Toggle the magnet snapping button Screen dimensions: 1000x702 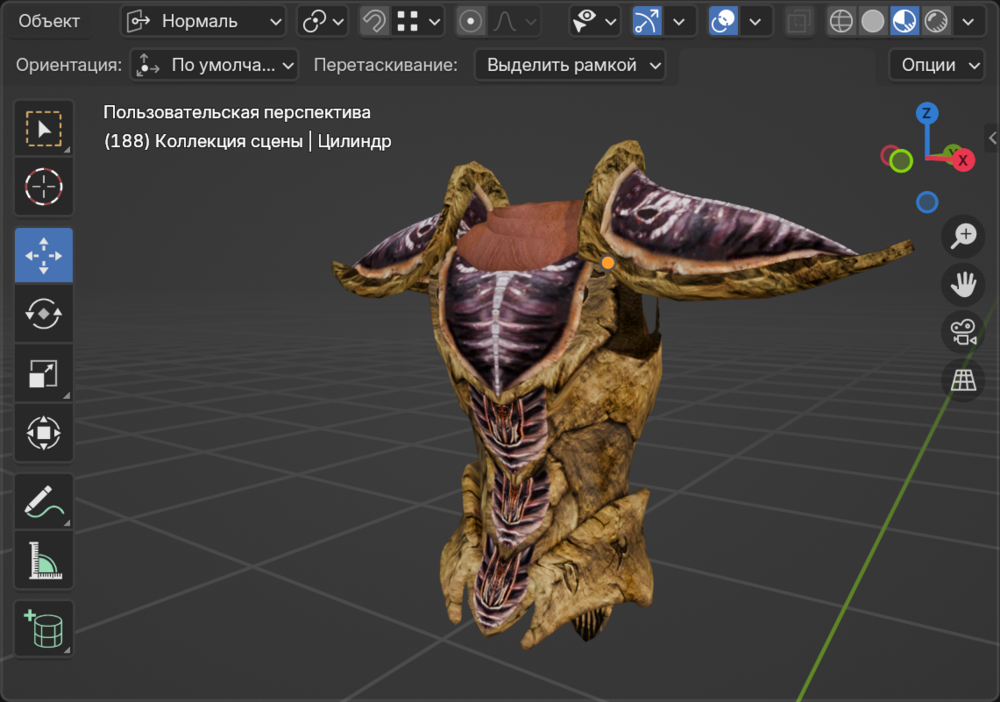374,21
